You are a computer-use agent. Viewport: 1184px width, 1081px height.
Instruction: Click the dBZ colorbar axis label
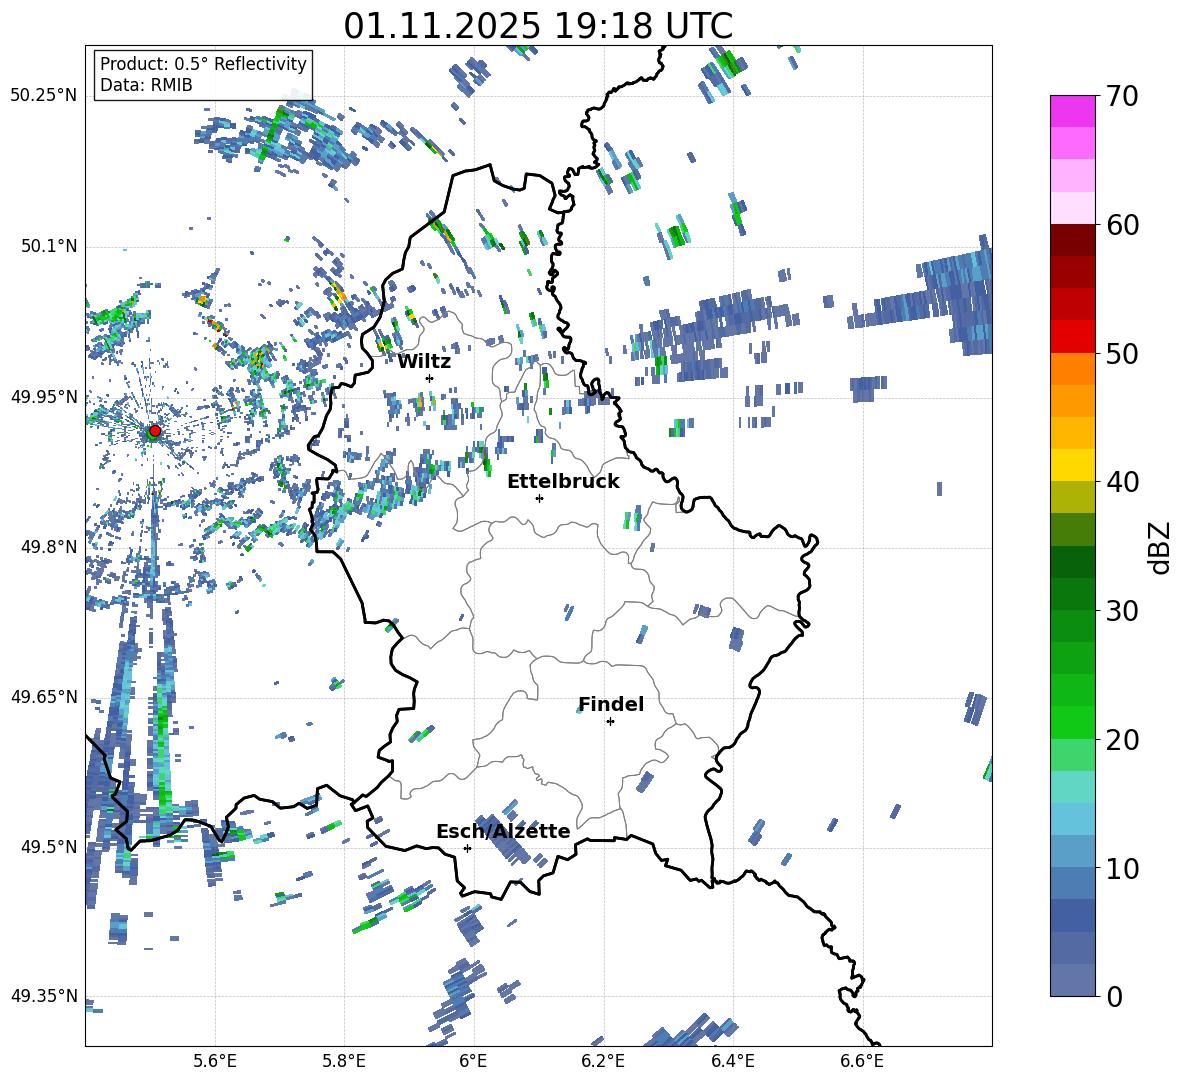pyautogui.click(x=1160, y=547)
